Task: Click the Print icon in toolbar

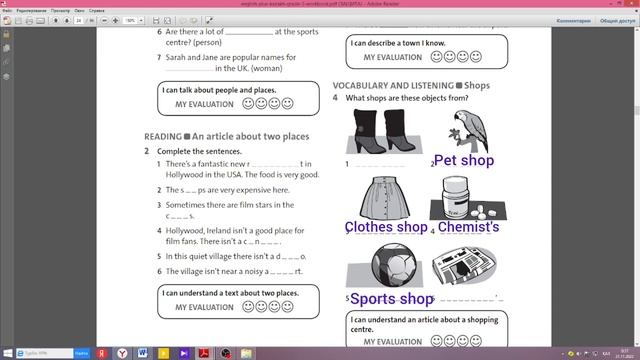Action: pos(29,20)
